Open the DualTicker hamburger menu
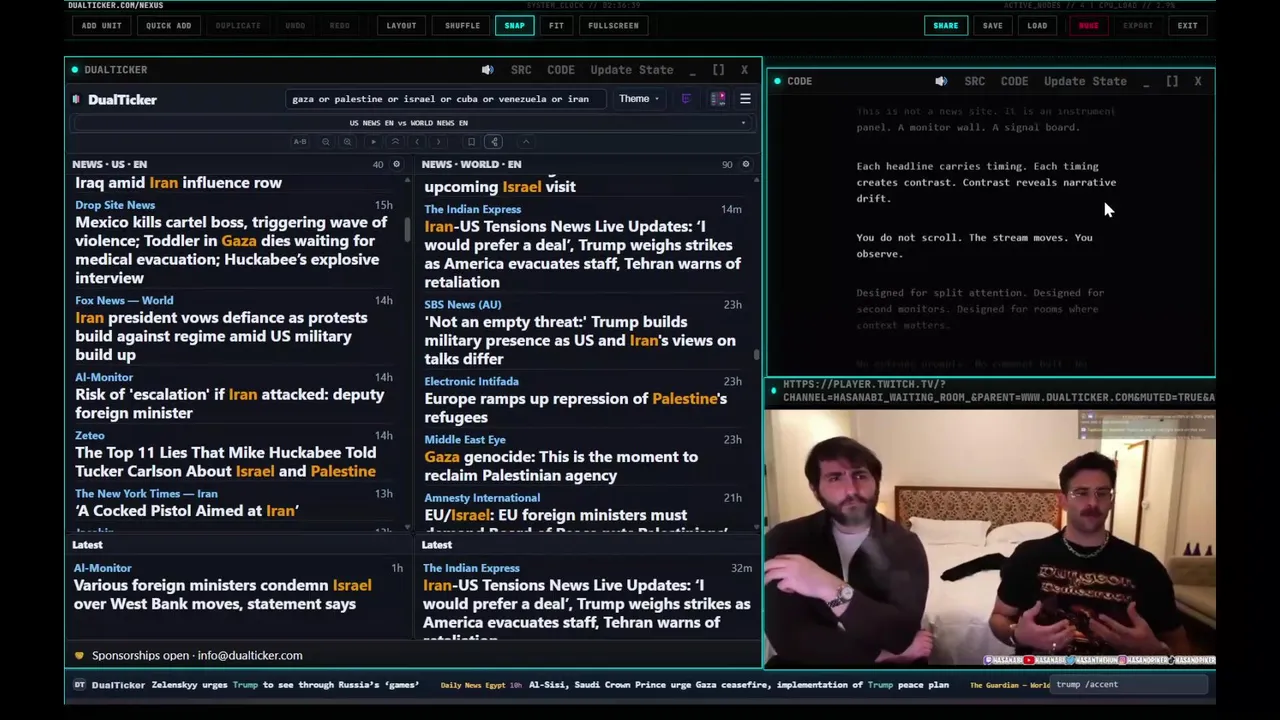Image resolution: width=1280 pixels, height=720 pixels. [745, 99]
